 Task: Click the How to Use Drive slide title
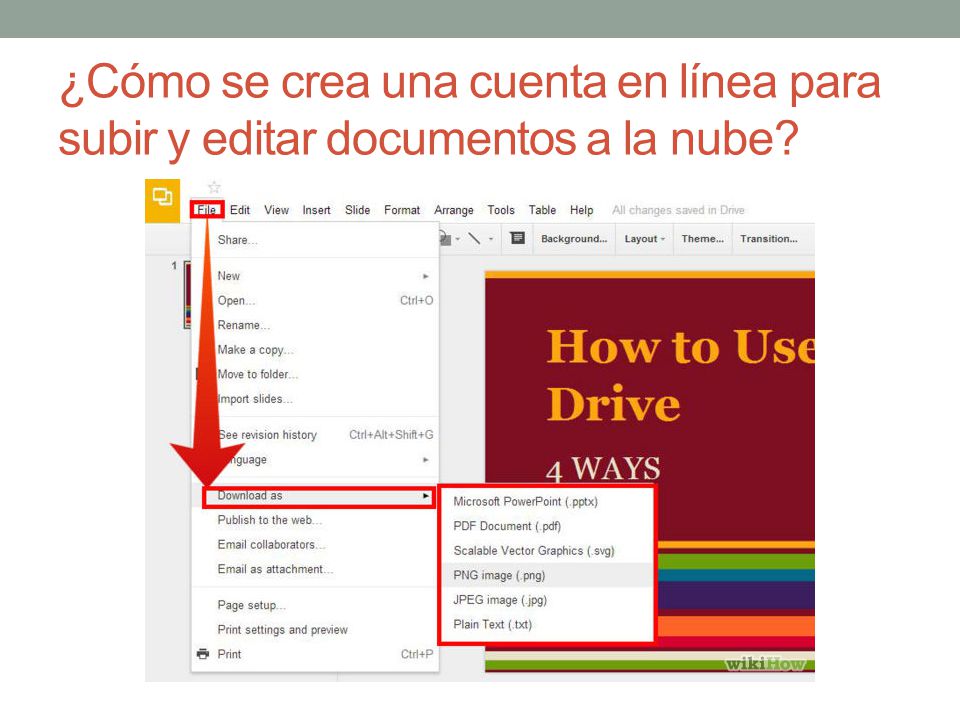[680, 375]
